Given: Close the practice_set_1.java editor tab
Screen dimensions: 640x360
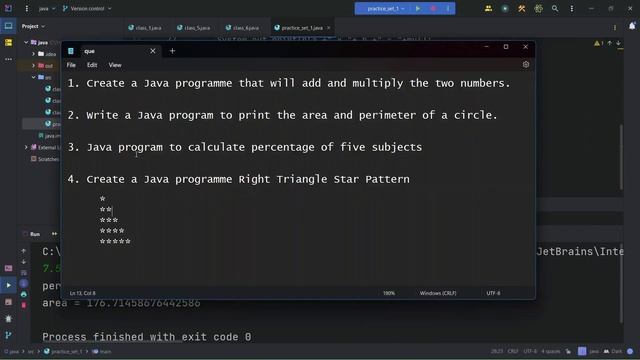Looking at the screenshot, I should (x=329, y=28).
